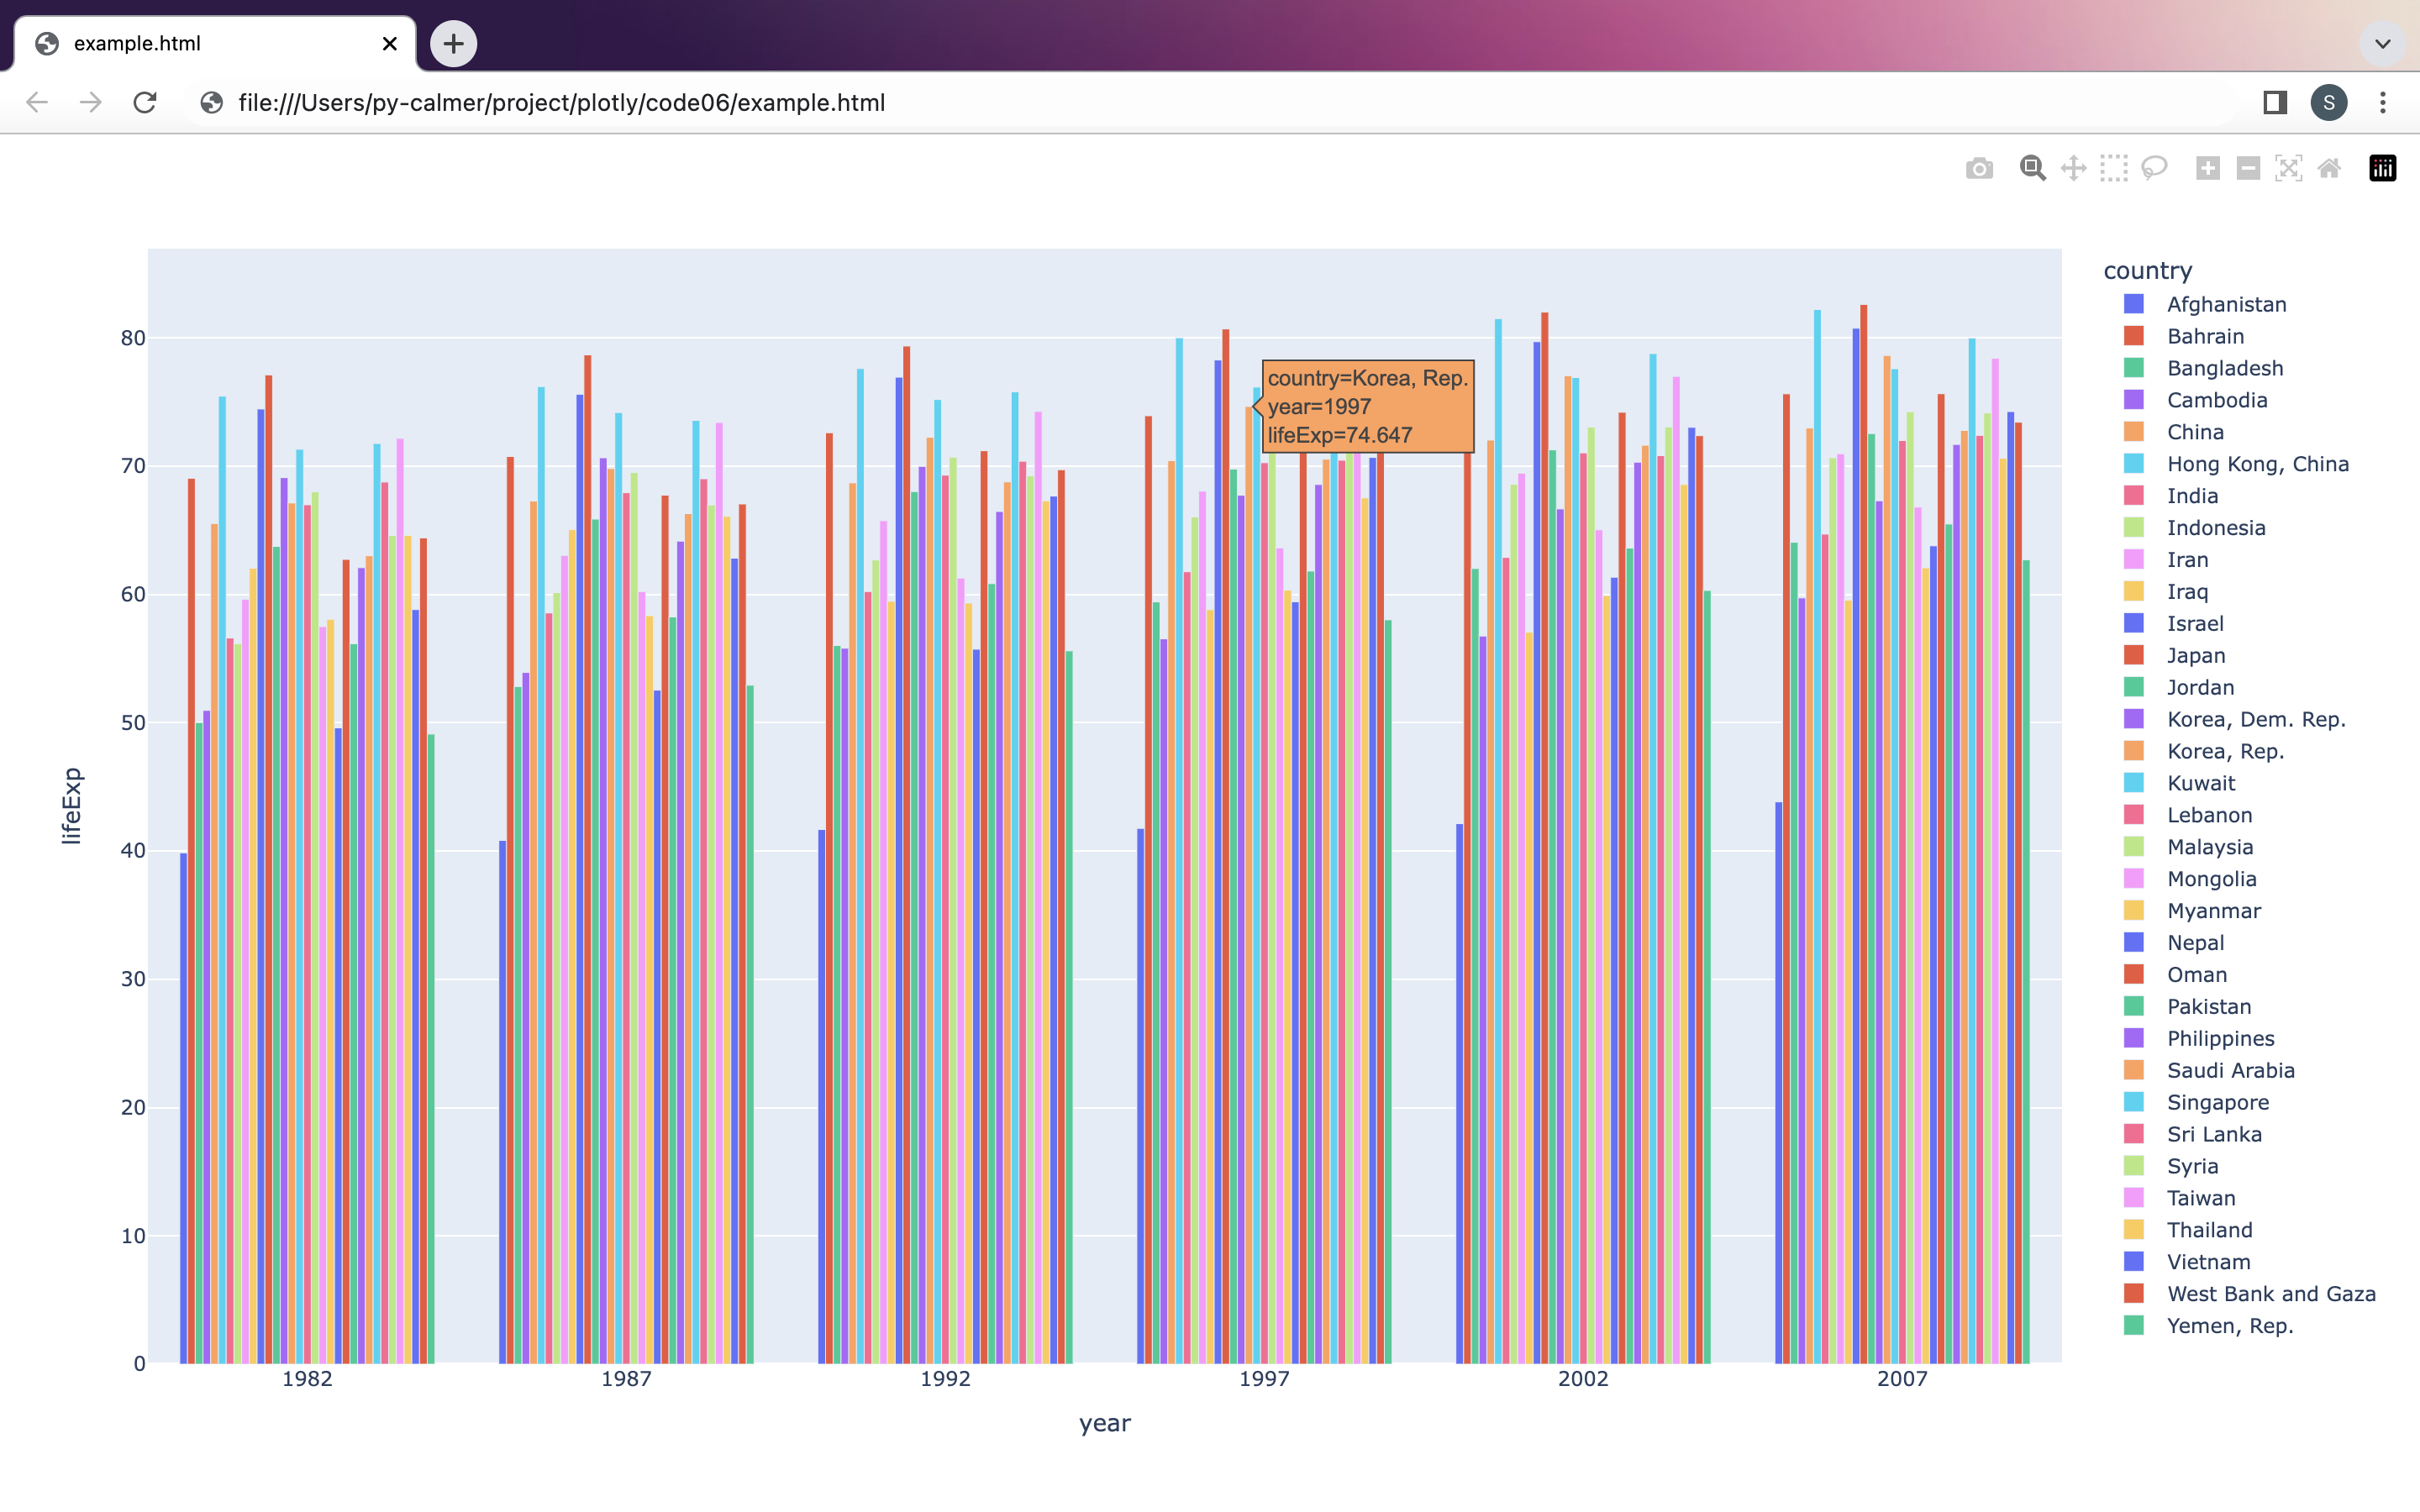Hide the Japan series in legend
The height and width of the screenshot is (1512, 2420).
(x=2196, y=655)
